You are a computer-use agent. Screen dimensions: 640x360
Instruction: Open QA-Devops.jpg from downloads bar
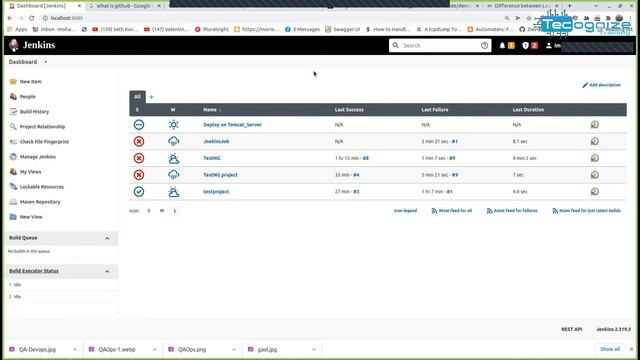click(x=37, y=349)
